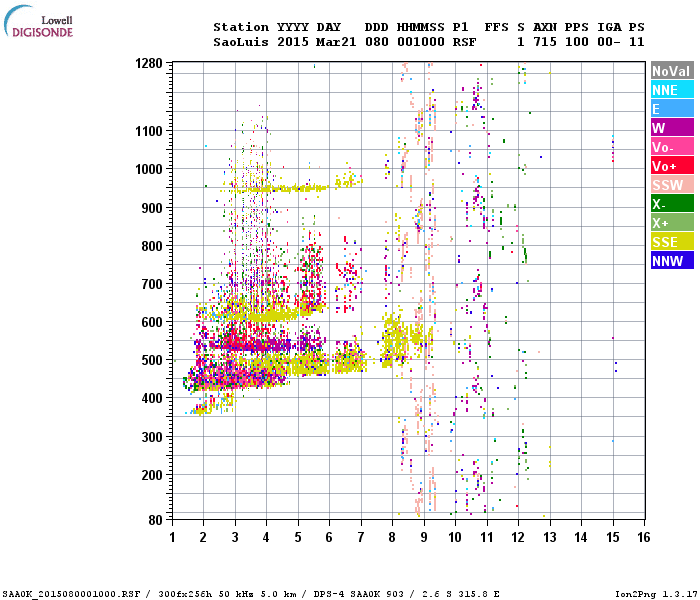Screen dimensions: 700x600
Task: Select the W purple legend swatch
Action: (672, 128)
